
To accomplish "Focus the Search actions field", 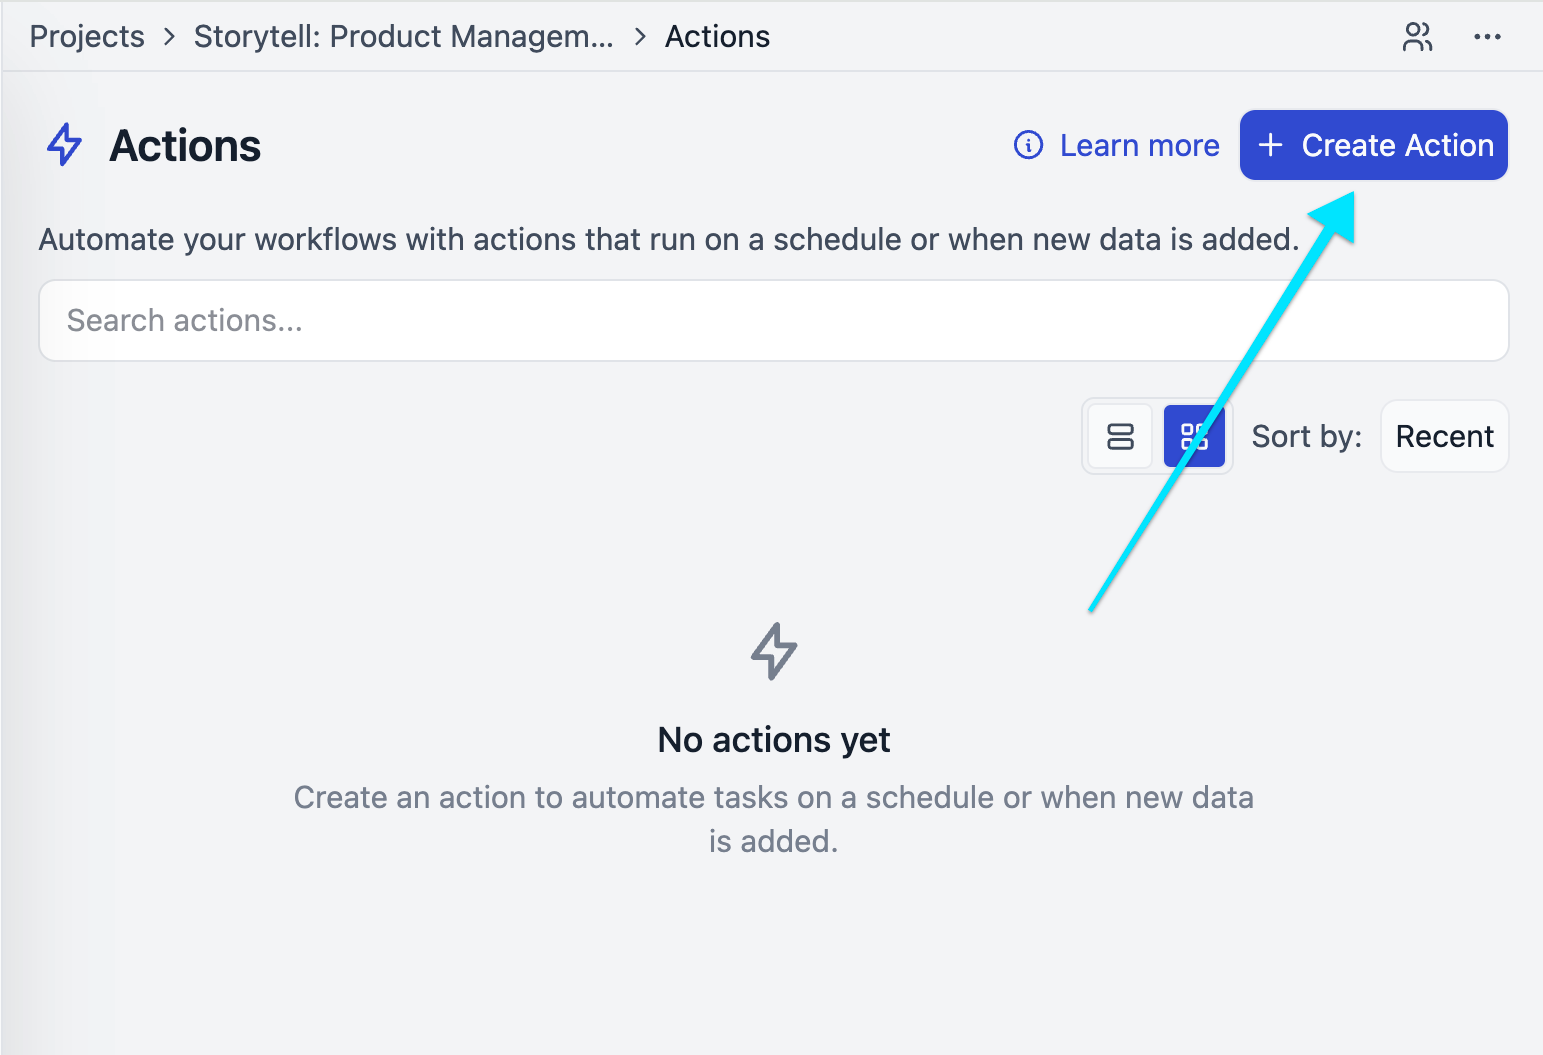I will [773, 320].
